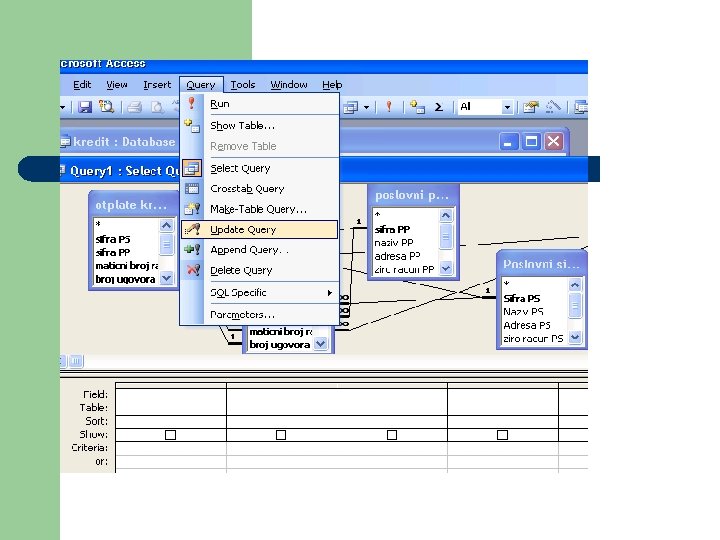720x540 pixels.
Task: Click the Build wand toolbar icon
Action: coord(553,107)
